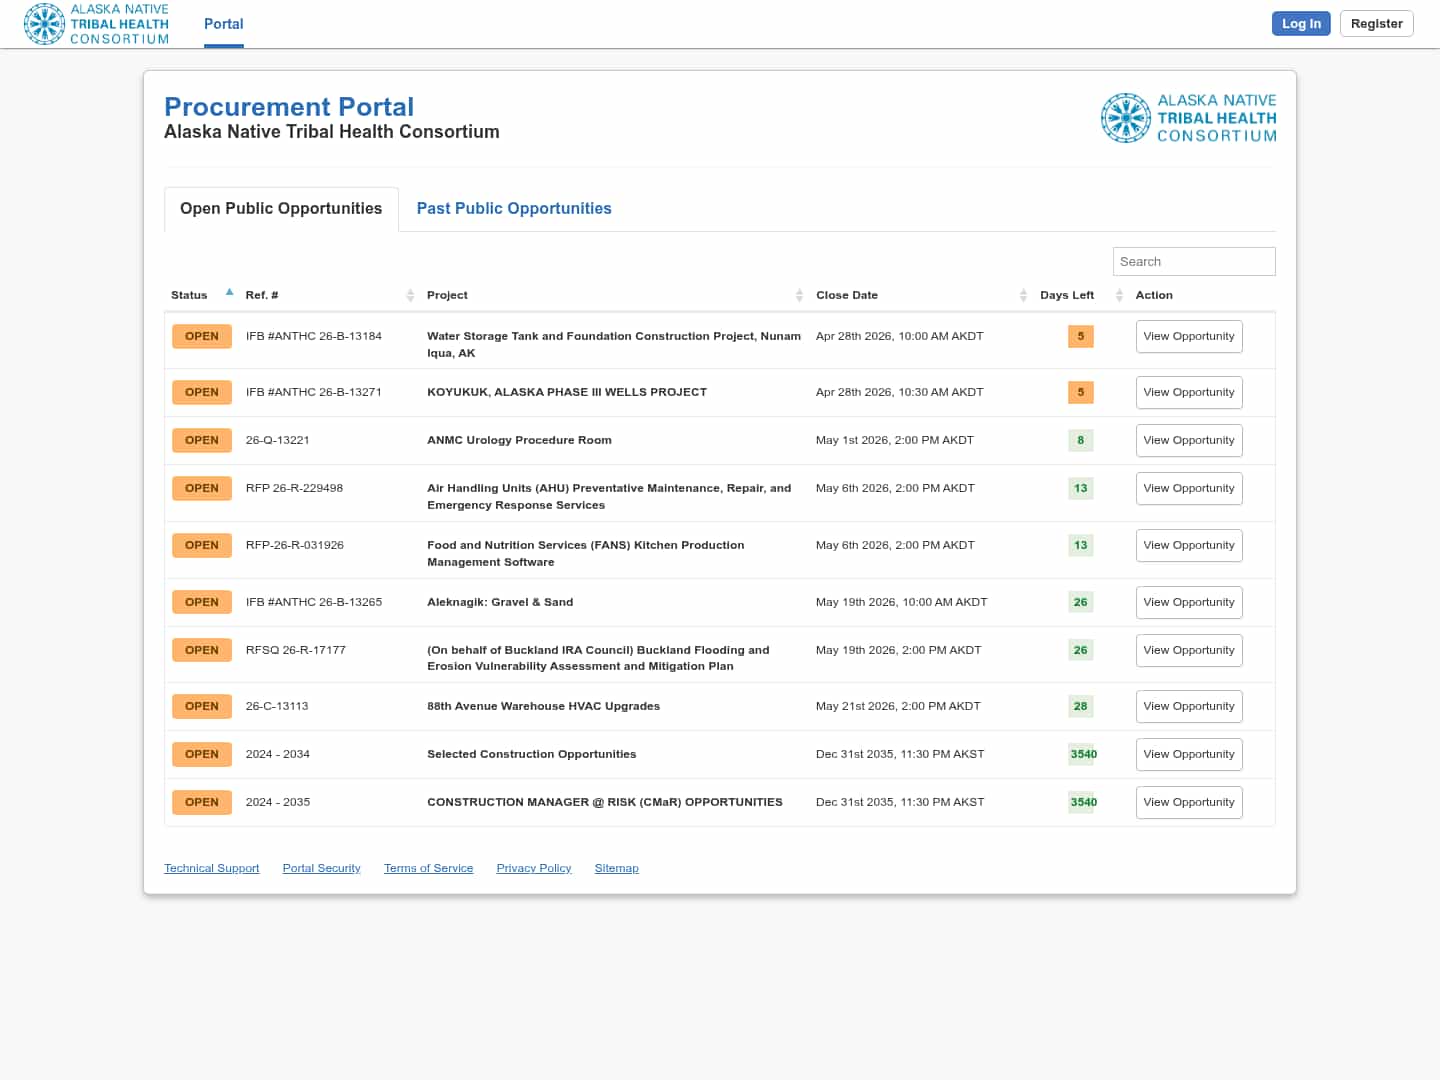Image resolution: width=1440 pixels, height=1080 pixels.
Task: Click OPEN status badge for IFB 26-B-13184
Action: (202, 337)
